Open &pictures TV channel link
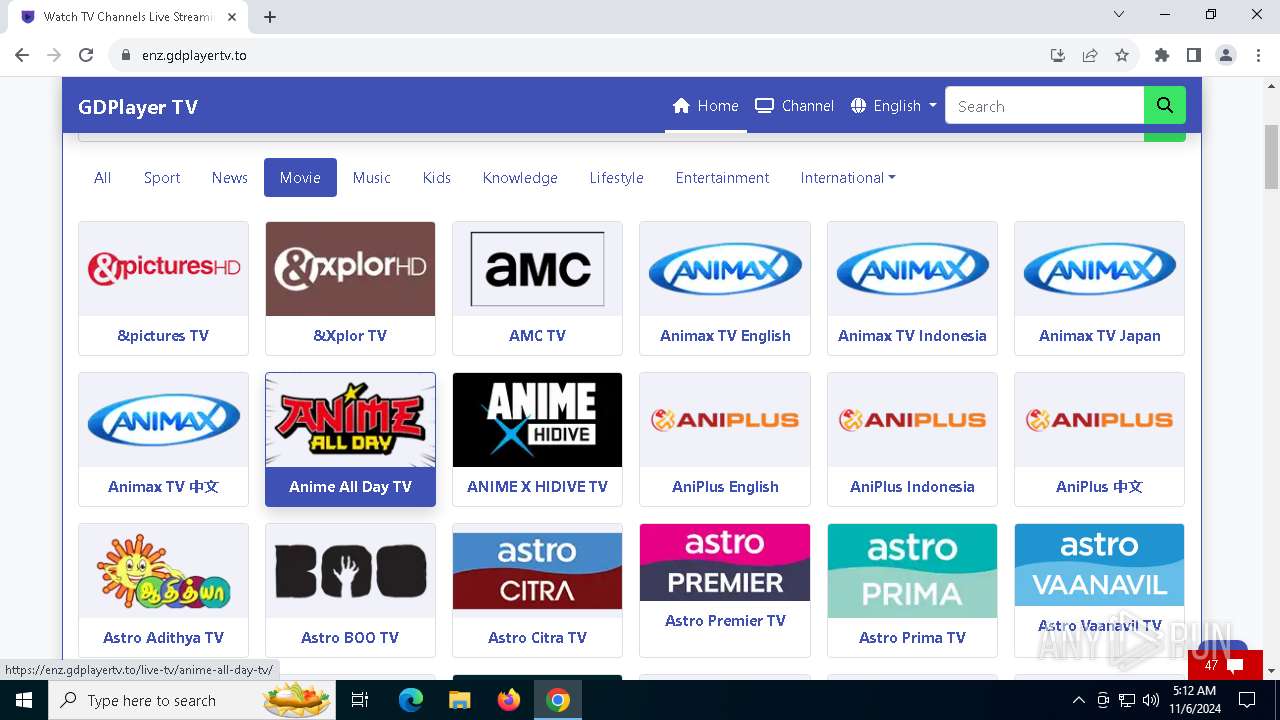The height and width of the screenshot is (720, 1280). pyautogui.click(x=163, y=336)
